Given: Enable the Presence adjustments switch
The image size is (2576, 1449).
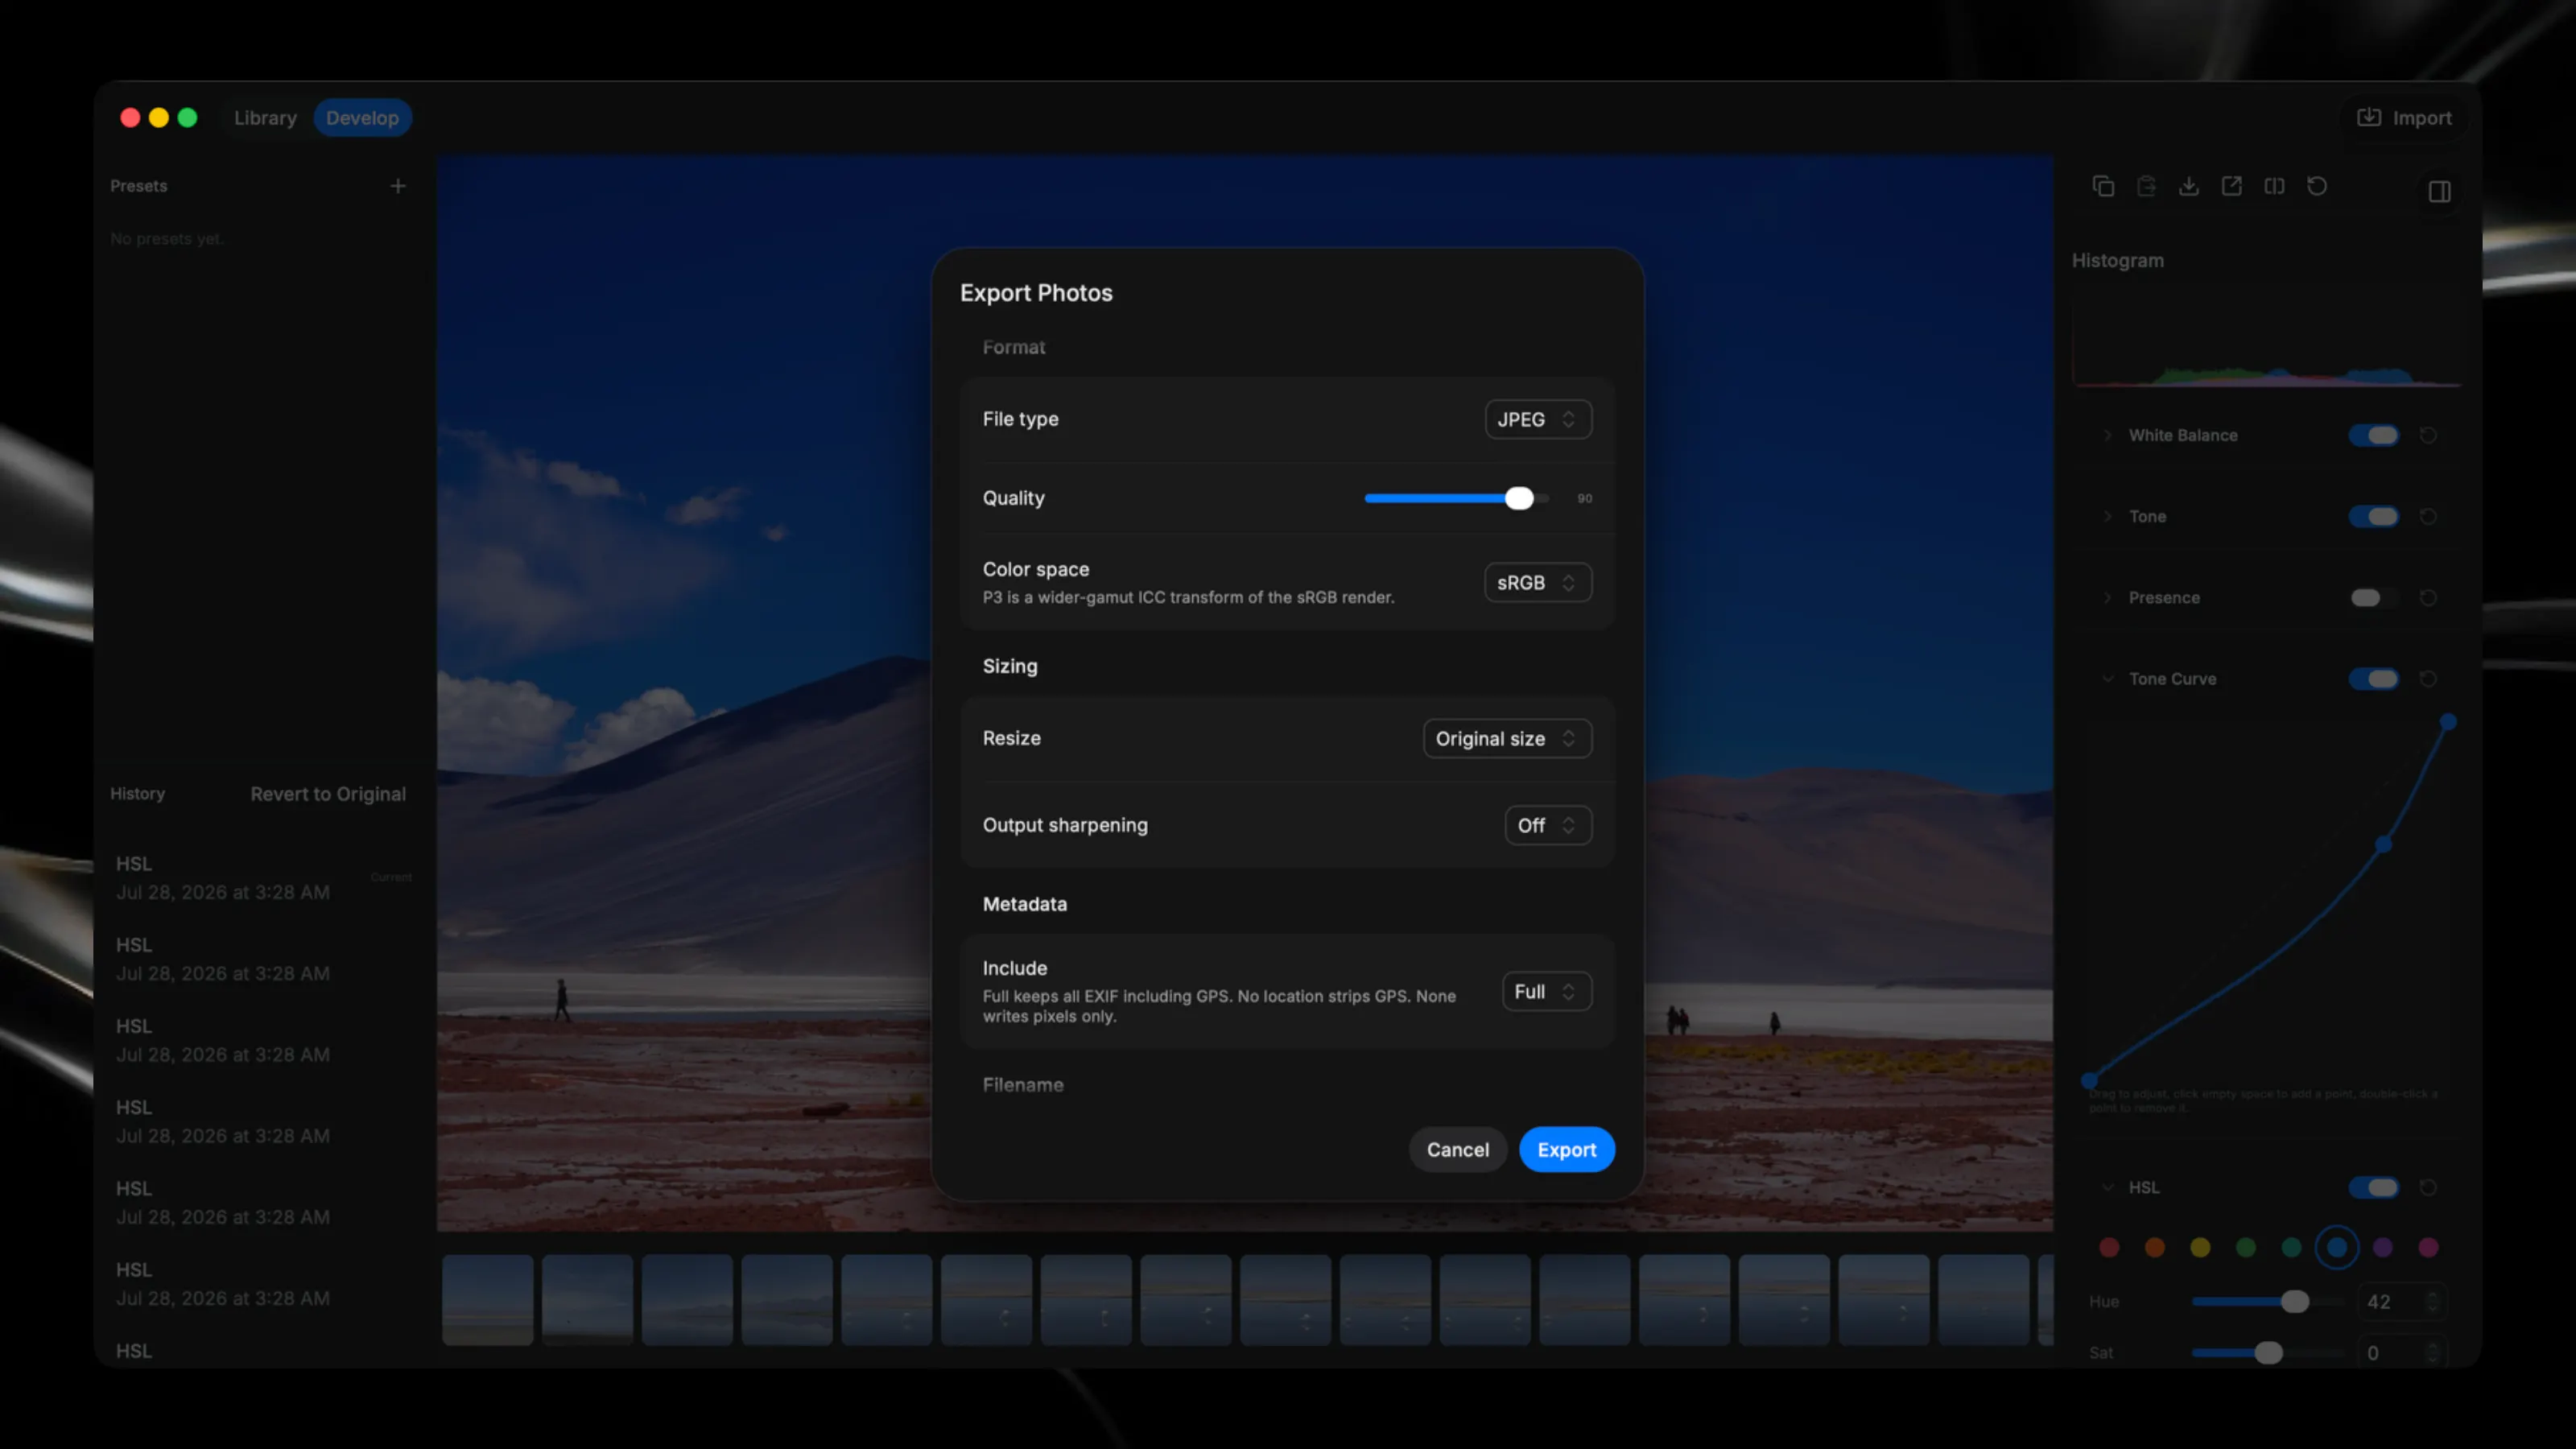Looking at the screenshot, I should tap(2373, 597).
